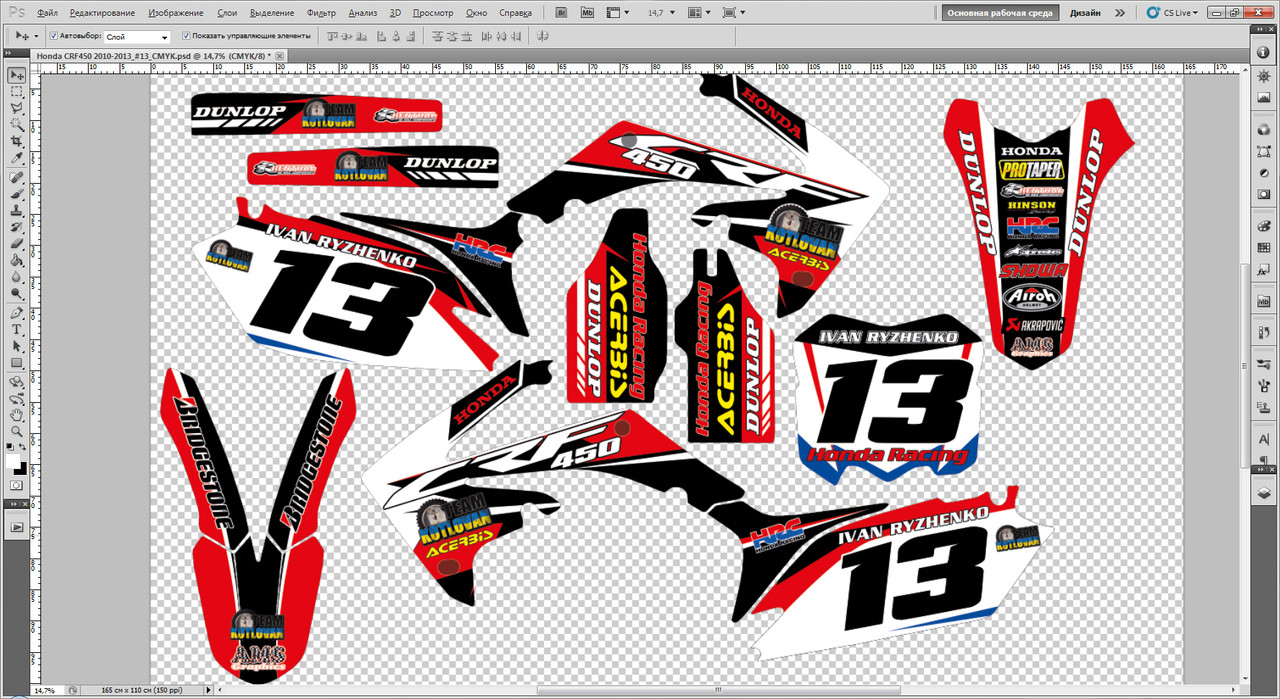1280x699 pixels.
Task: Open the Character panel A icon
Action: pos(1264,439)
